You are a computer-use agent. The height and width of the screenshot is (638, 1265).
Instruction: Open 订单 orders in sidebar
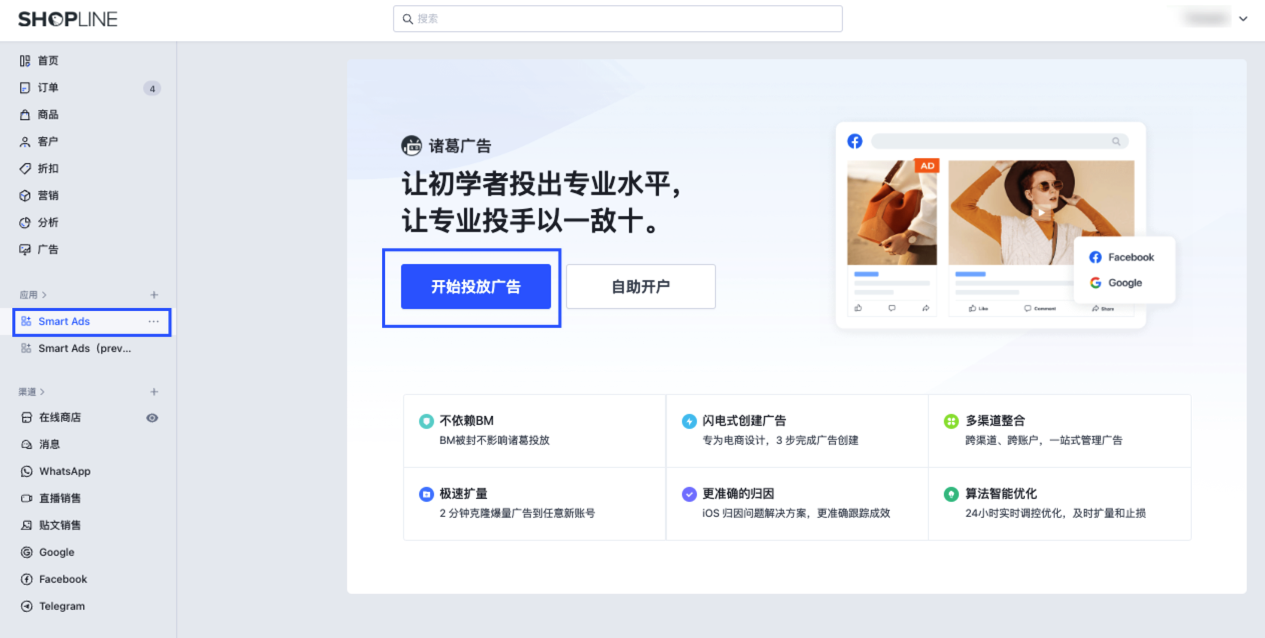(x=88, y=88)
